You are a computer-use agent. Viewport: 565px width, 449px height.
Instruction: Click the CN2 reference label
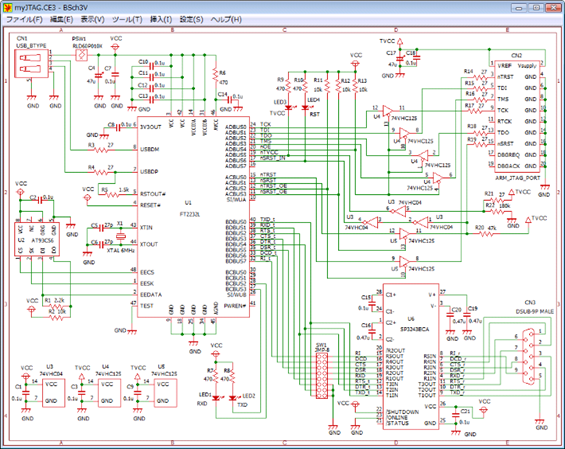point(516,55)
